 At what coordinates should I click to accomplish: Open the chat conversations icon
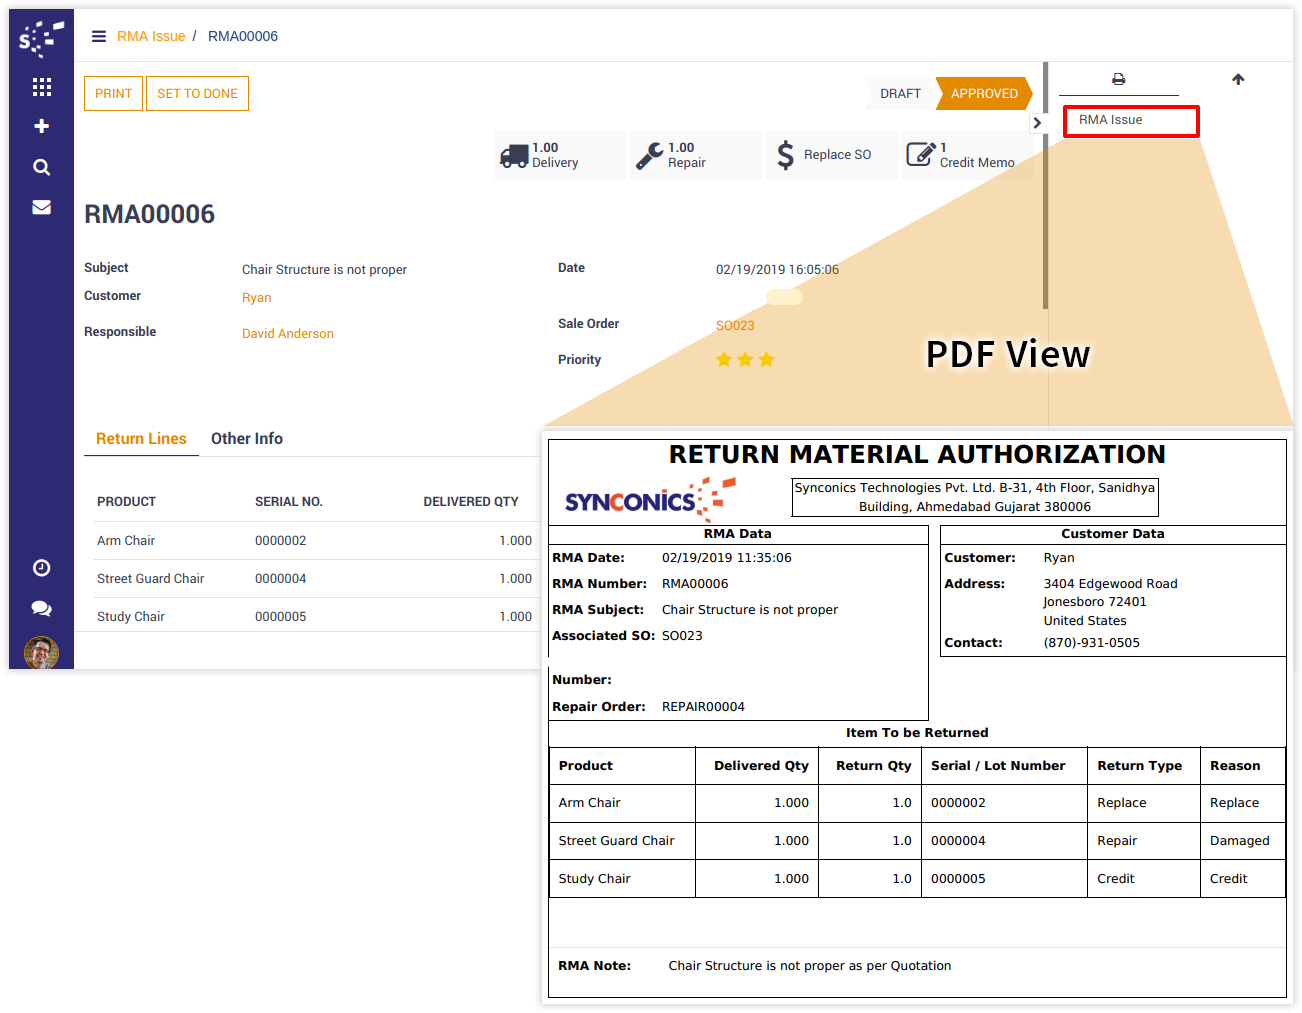pos(41,608)
